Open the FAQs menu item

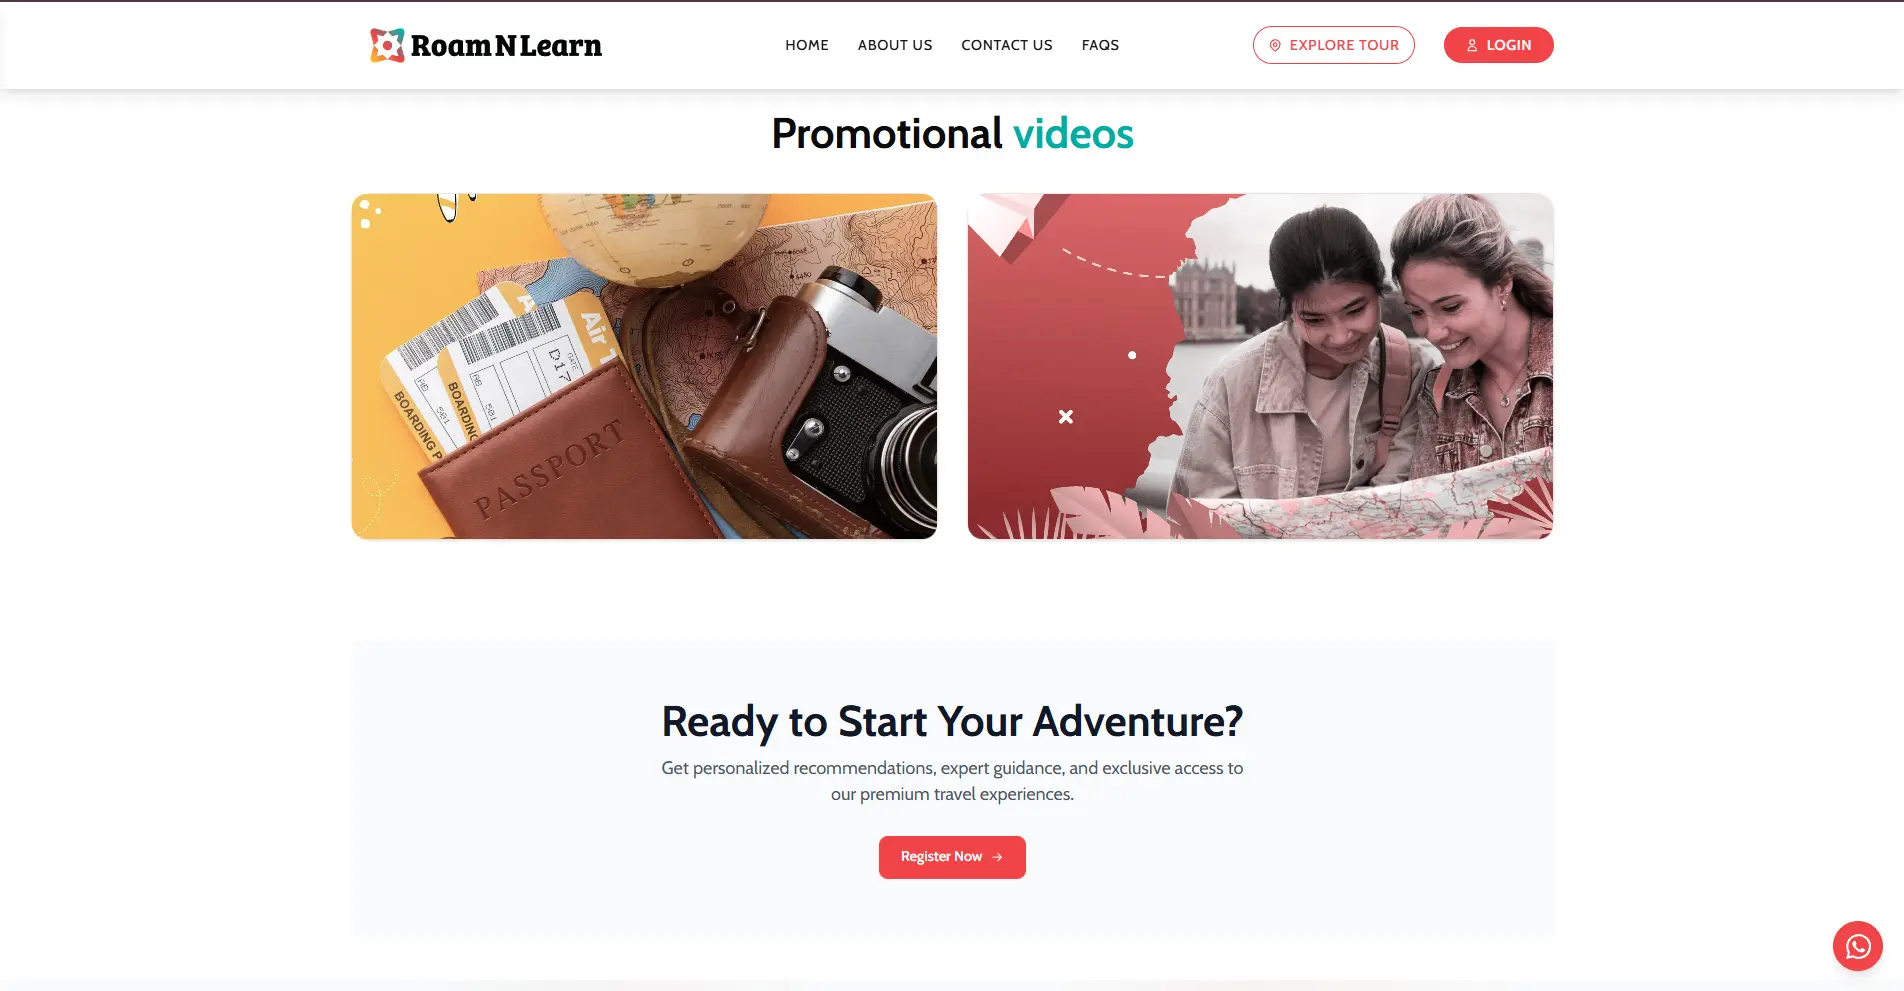click(1100, 45)
